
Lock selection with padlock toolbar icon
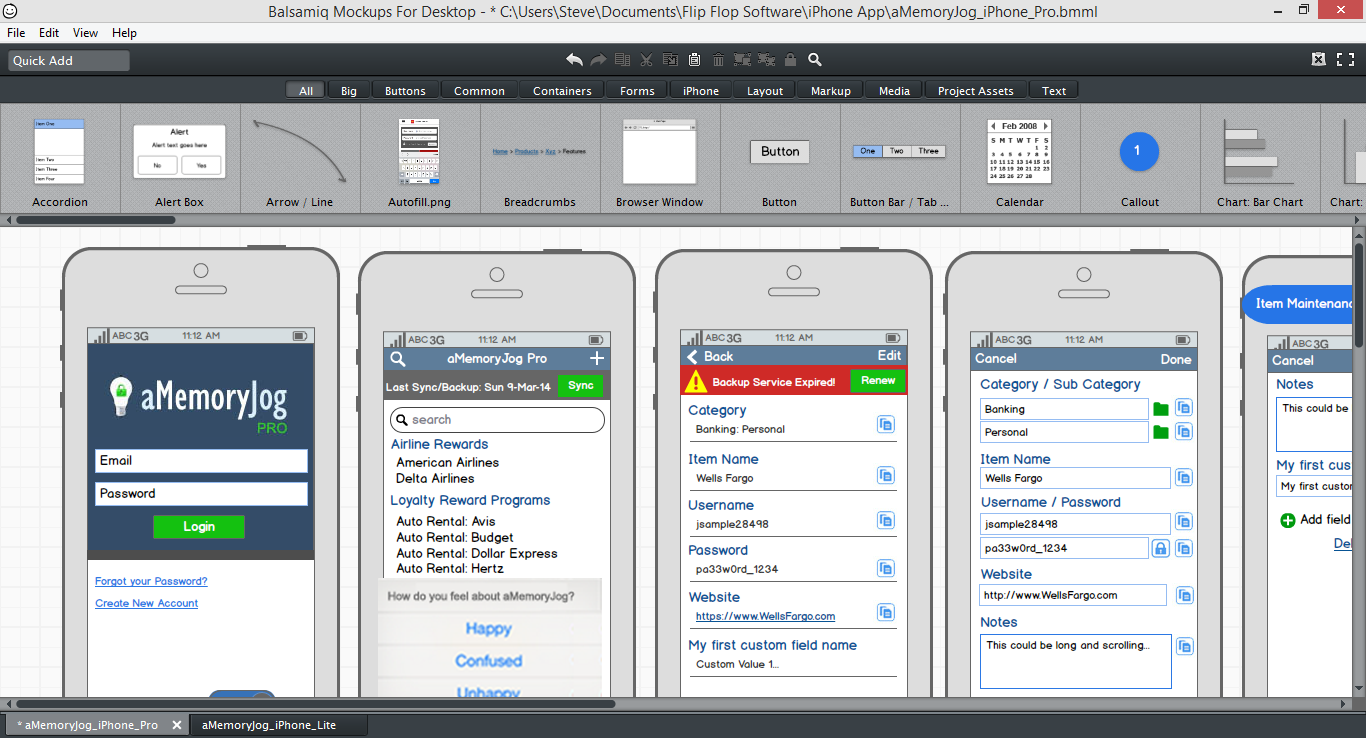(791, 60)
